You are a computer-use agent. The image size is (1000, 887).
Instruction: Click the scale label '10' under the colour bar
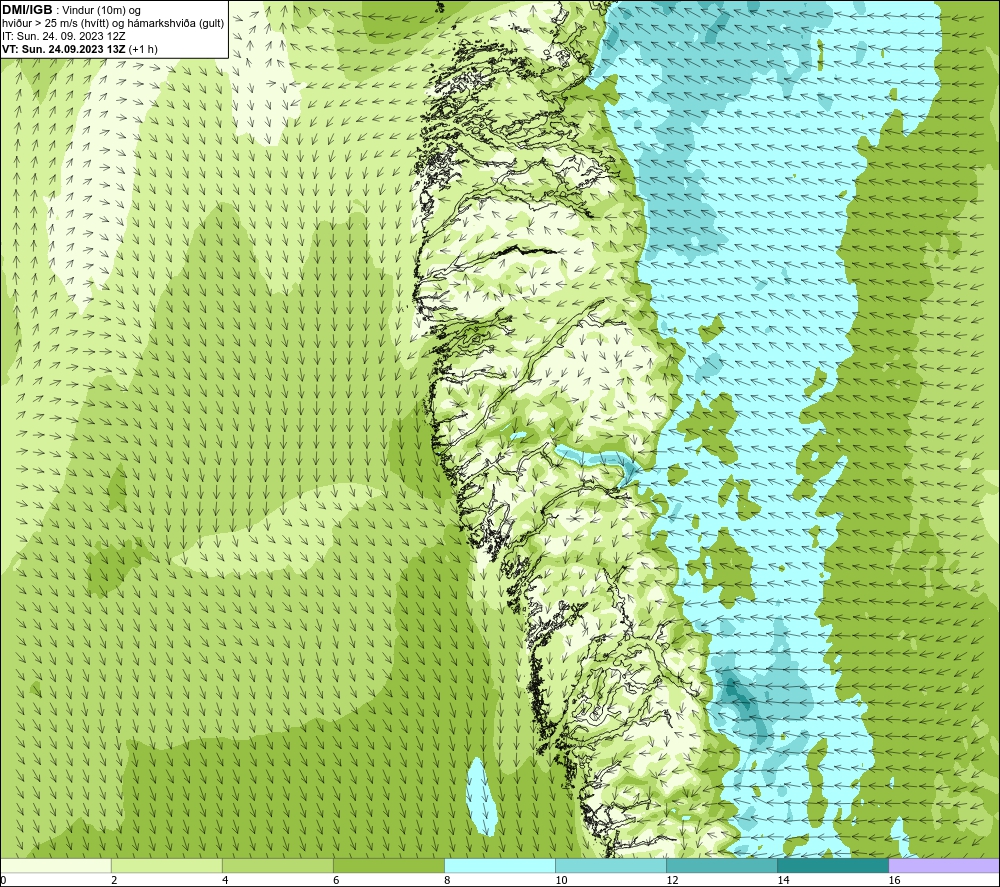coord(561,881)
